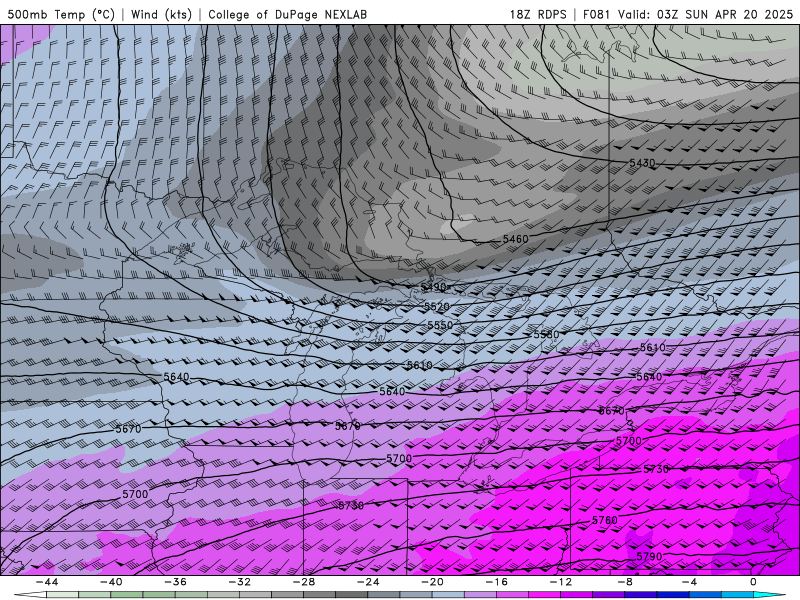800x600 pixels.
Task: Click the 5460 height contour label
Action: pos(515,239)
